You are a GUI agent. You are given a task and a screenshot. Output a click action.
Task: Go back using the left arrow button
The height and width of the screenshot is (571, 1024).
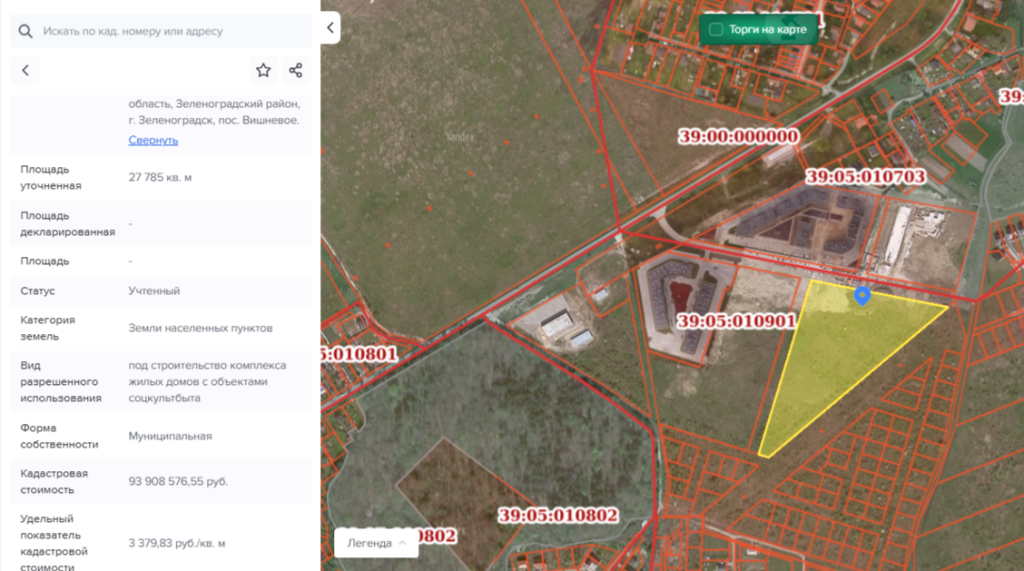coord(25,70)
